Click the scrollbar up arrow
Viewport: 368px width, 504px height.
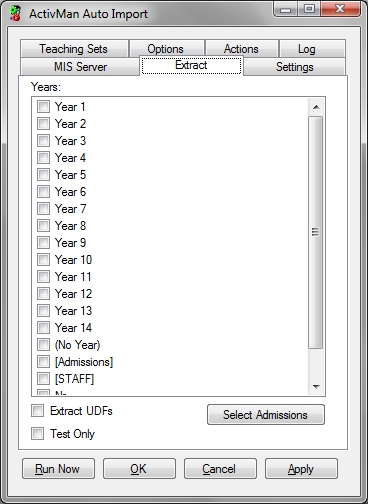[316, 107]
